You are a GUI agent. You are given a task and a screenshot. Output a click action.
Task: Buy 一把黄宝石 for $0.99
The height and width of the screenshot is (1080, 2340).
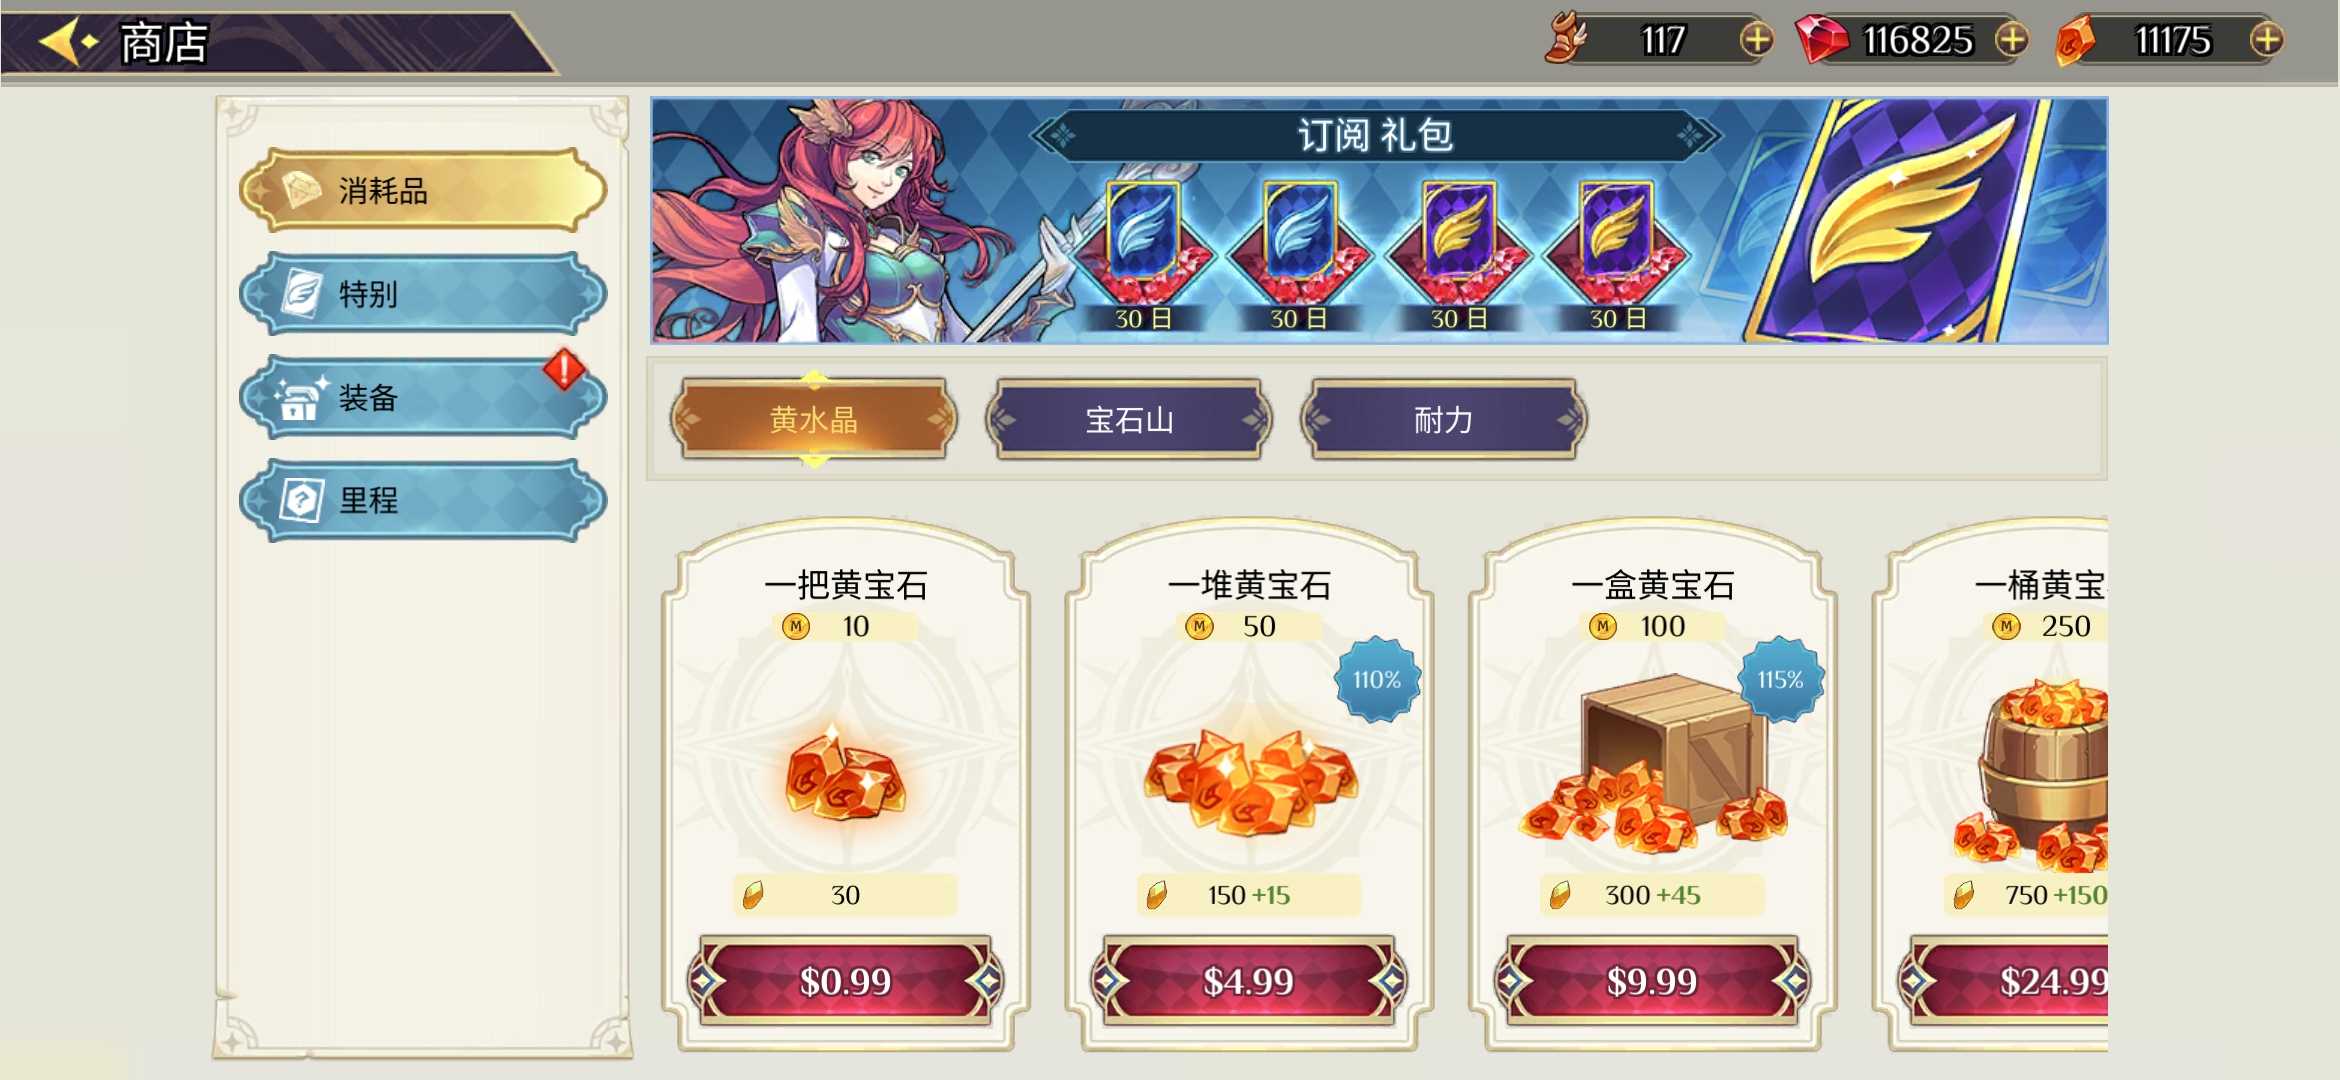click(x=845, y=981)
